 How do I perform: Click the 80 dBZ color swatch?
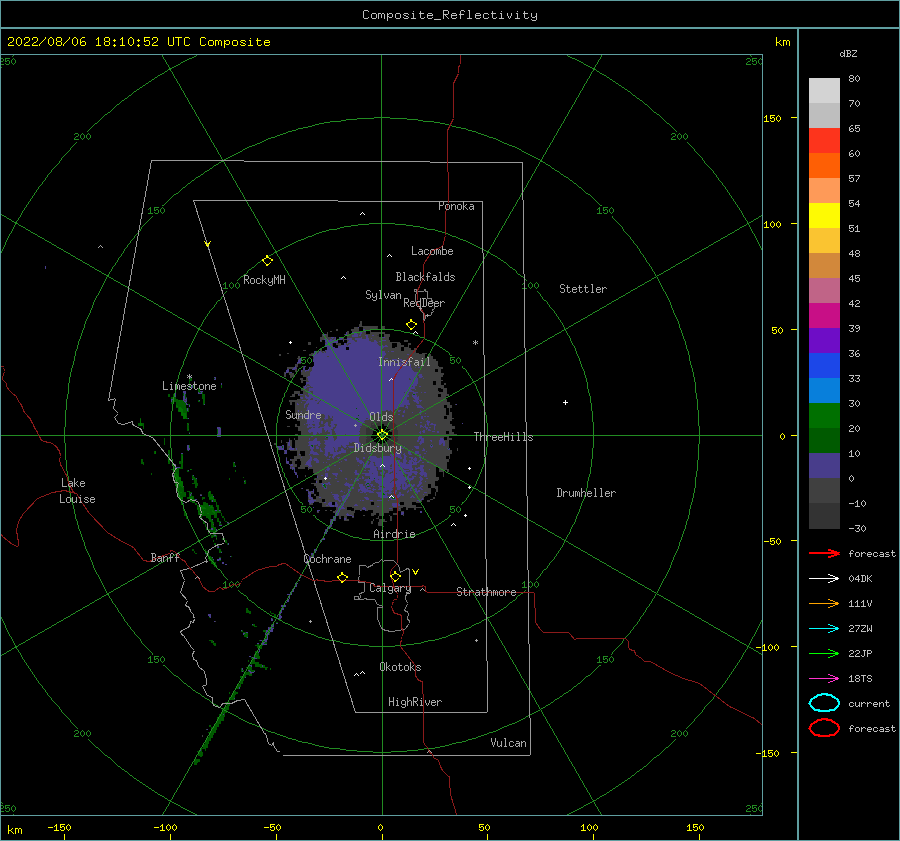tap(824, 90)
